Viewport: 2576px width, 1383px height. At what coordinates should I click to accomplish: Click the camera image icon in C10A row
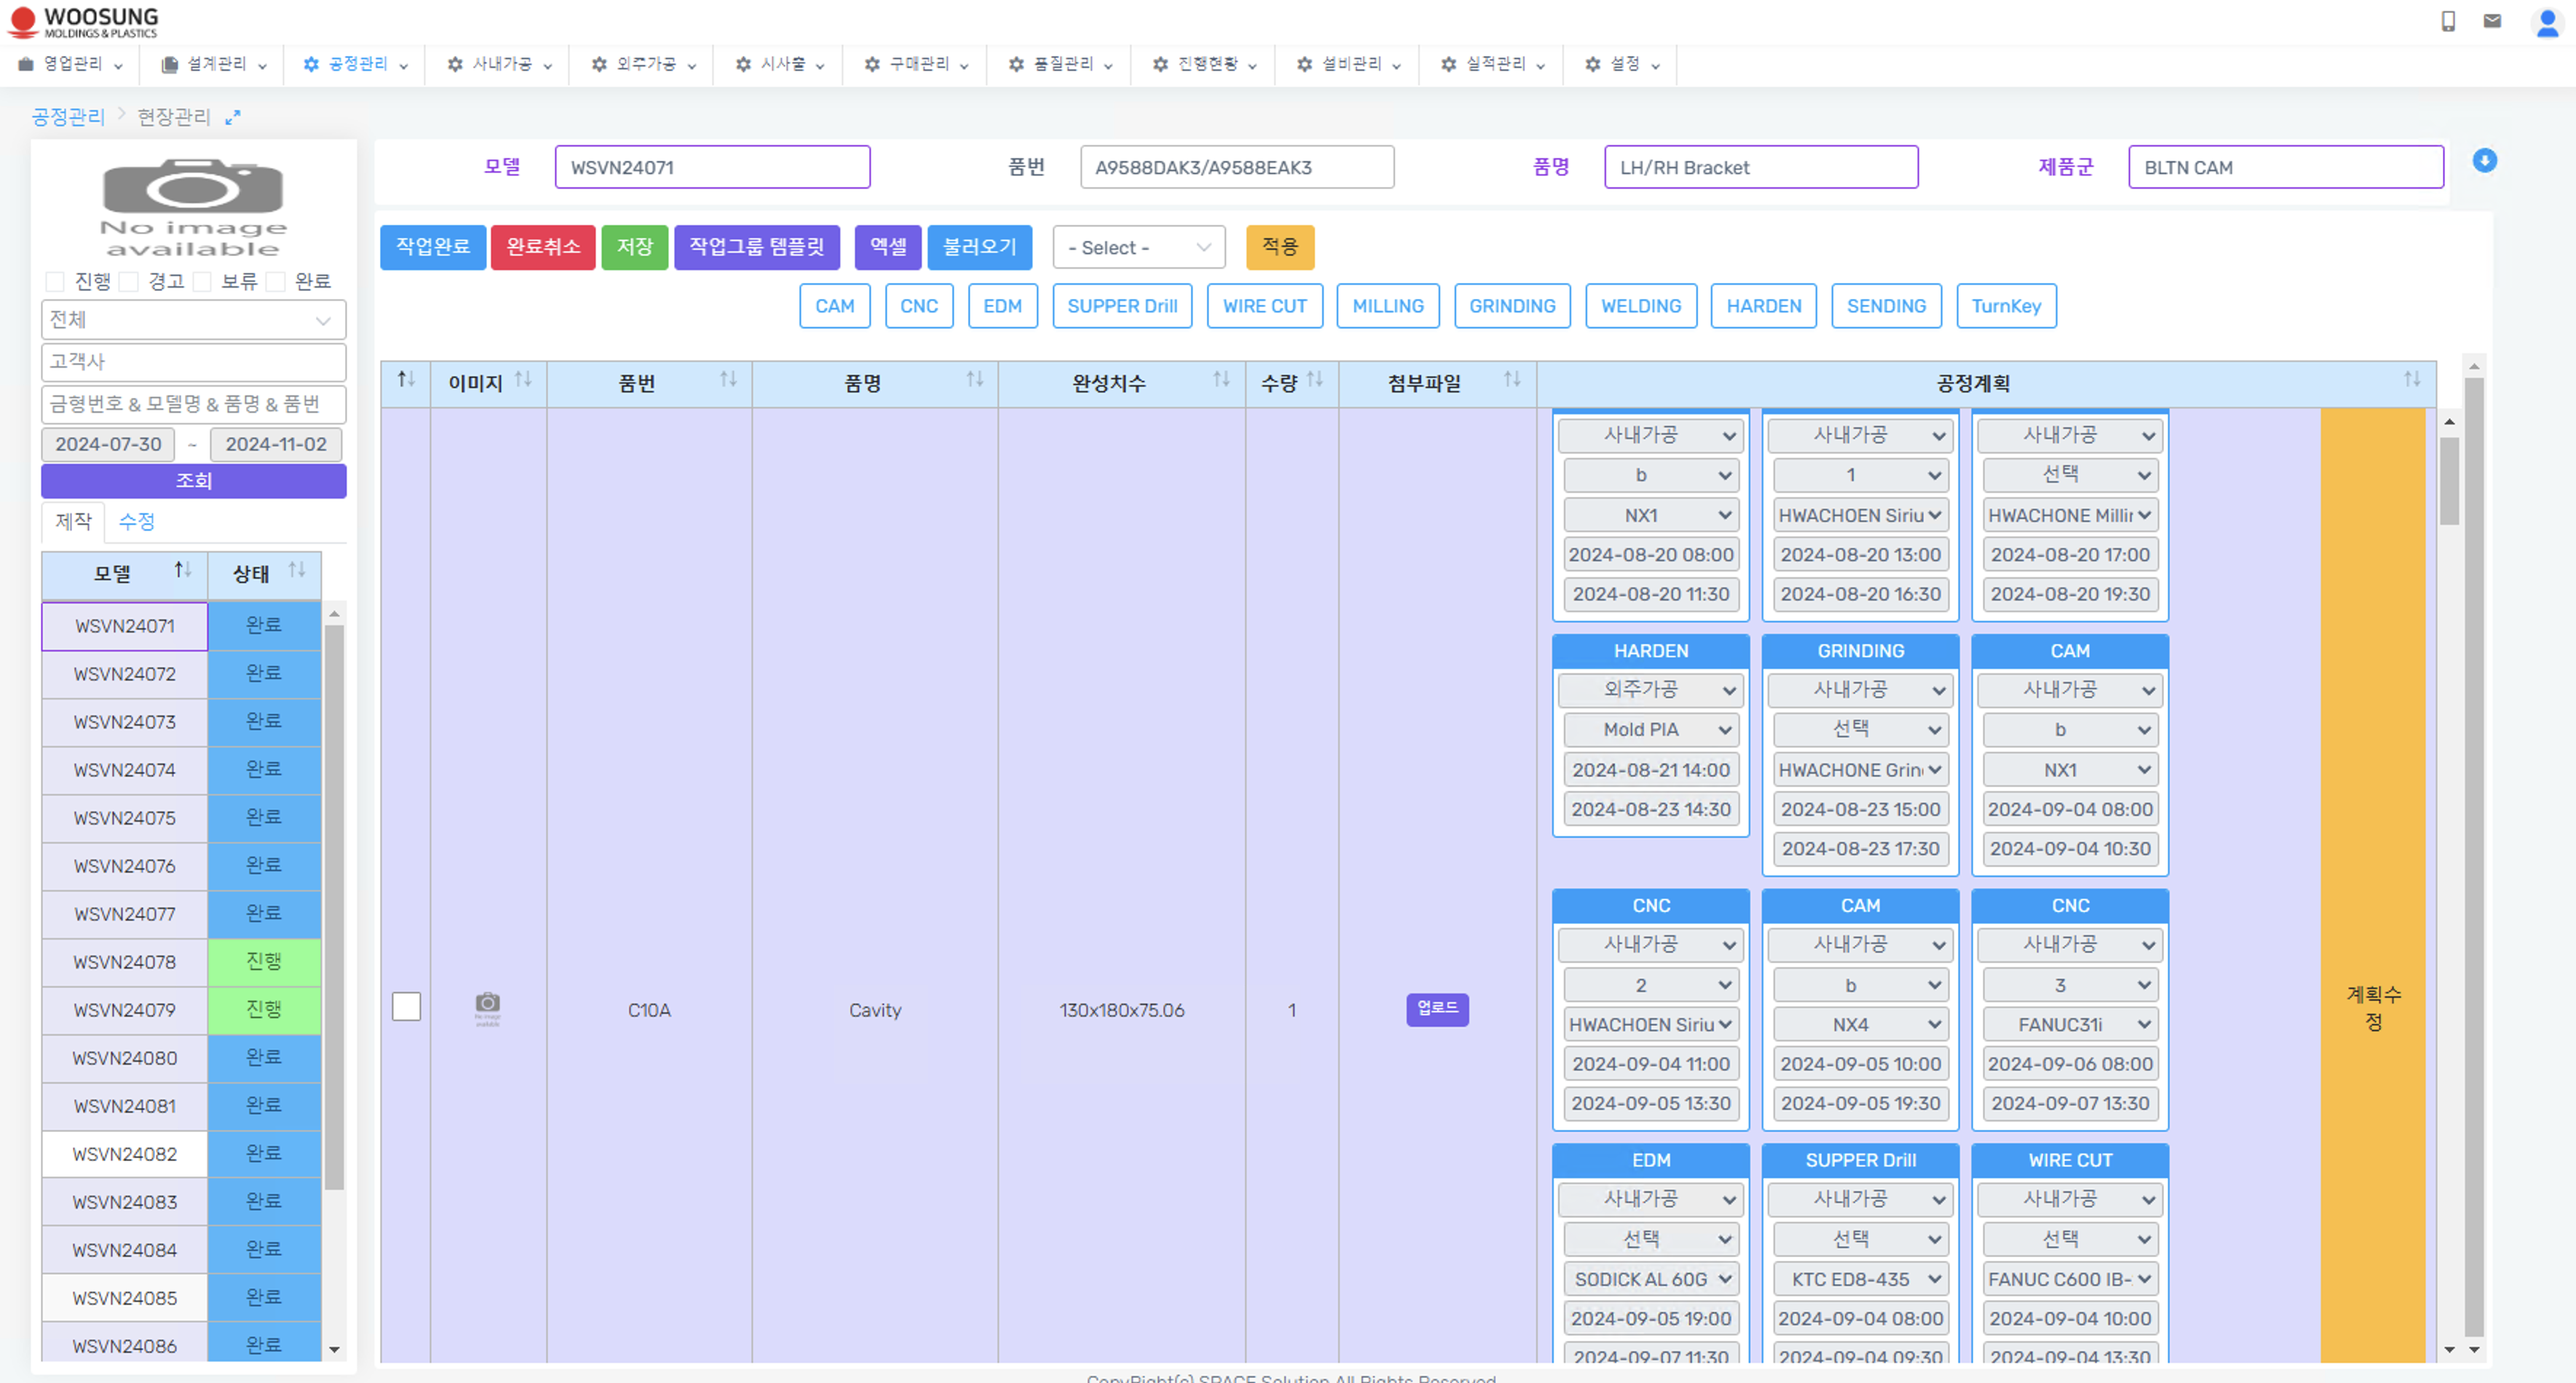487,1004
